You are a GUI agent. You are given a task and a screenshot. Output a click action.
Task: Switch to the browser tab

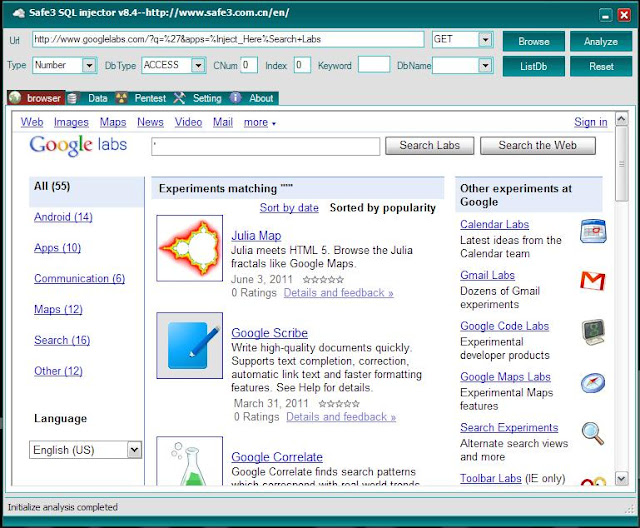click(36, 98)
